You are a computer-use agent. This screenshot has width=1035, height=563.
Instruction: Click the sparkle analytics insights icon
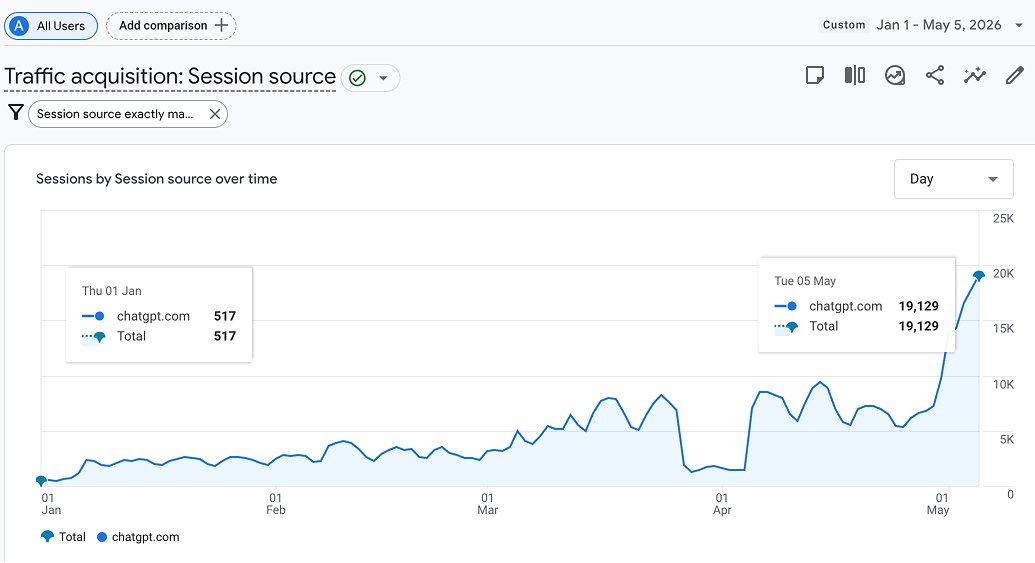coord(974,75)
